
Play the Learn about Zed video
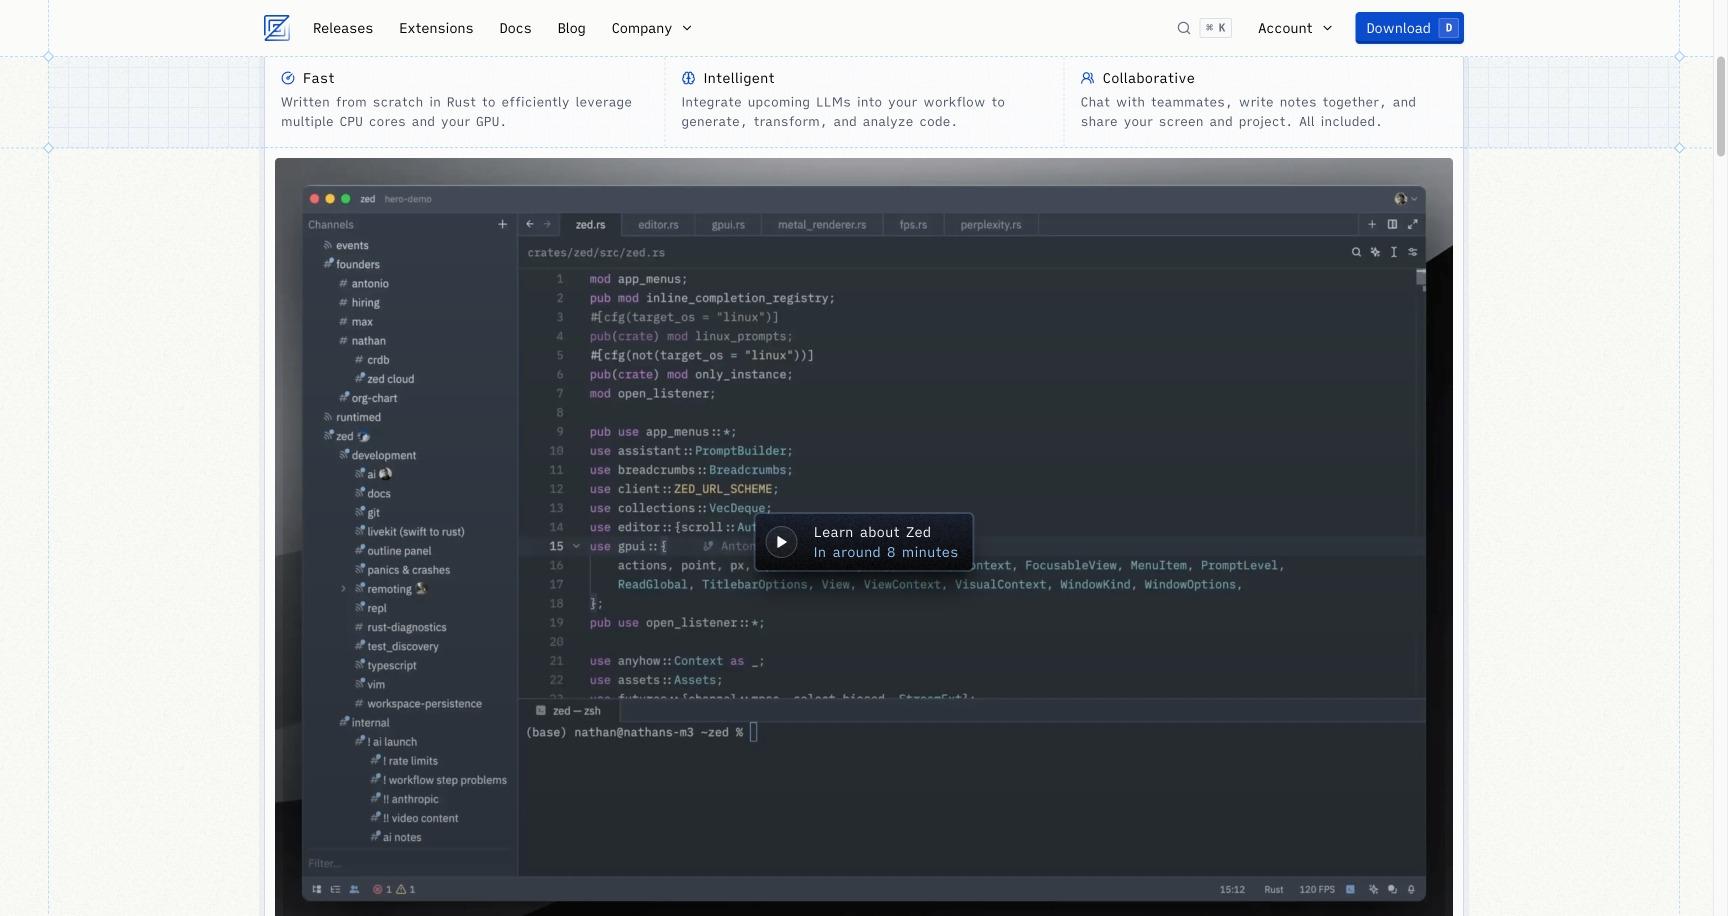pyautogui.click(x=781, y=542)
